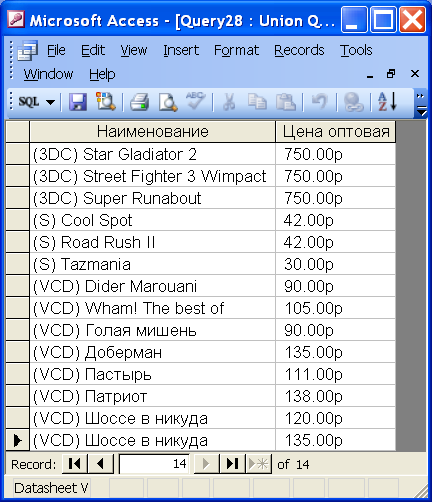Screen dimensions: 432x502
Task: Open the Help menu
Action: [102, 74]
